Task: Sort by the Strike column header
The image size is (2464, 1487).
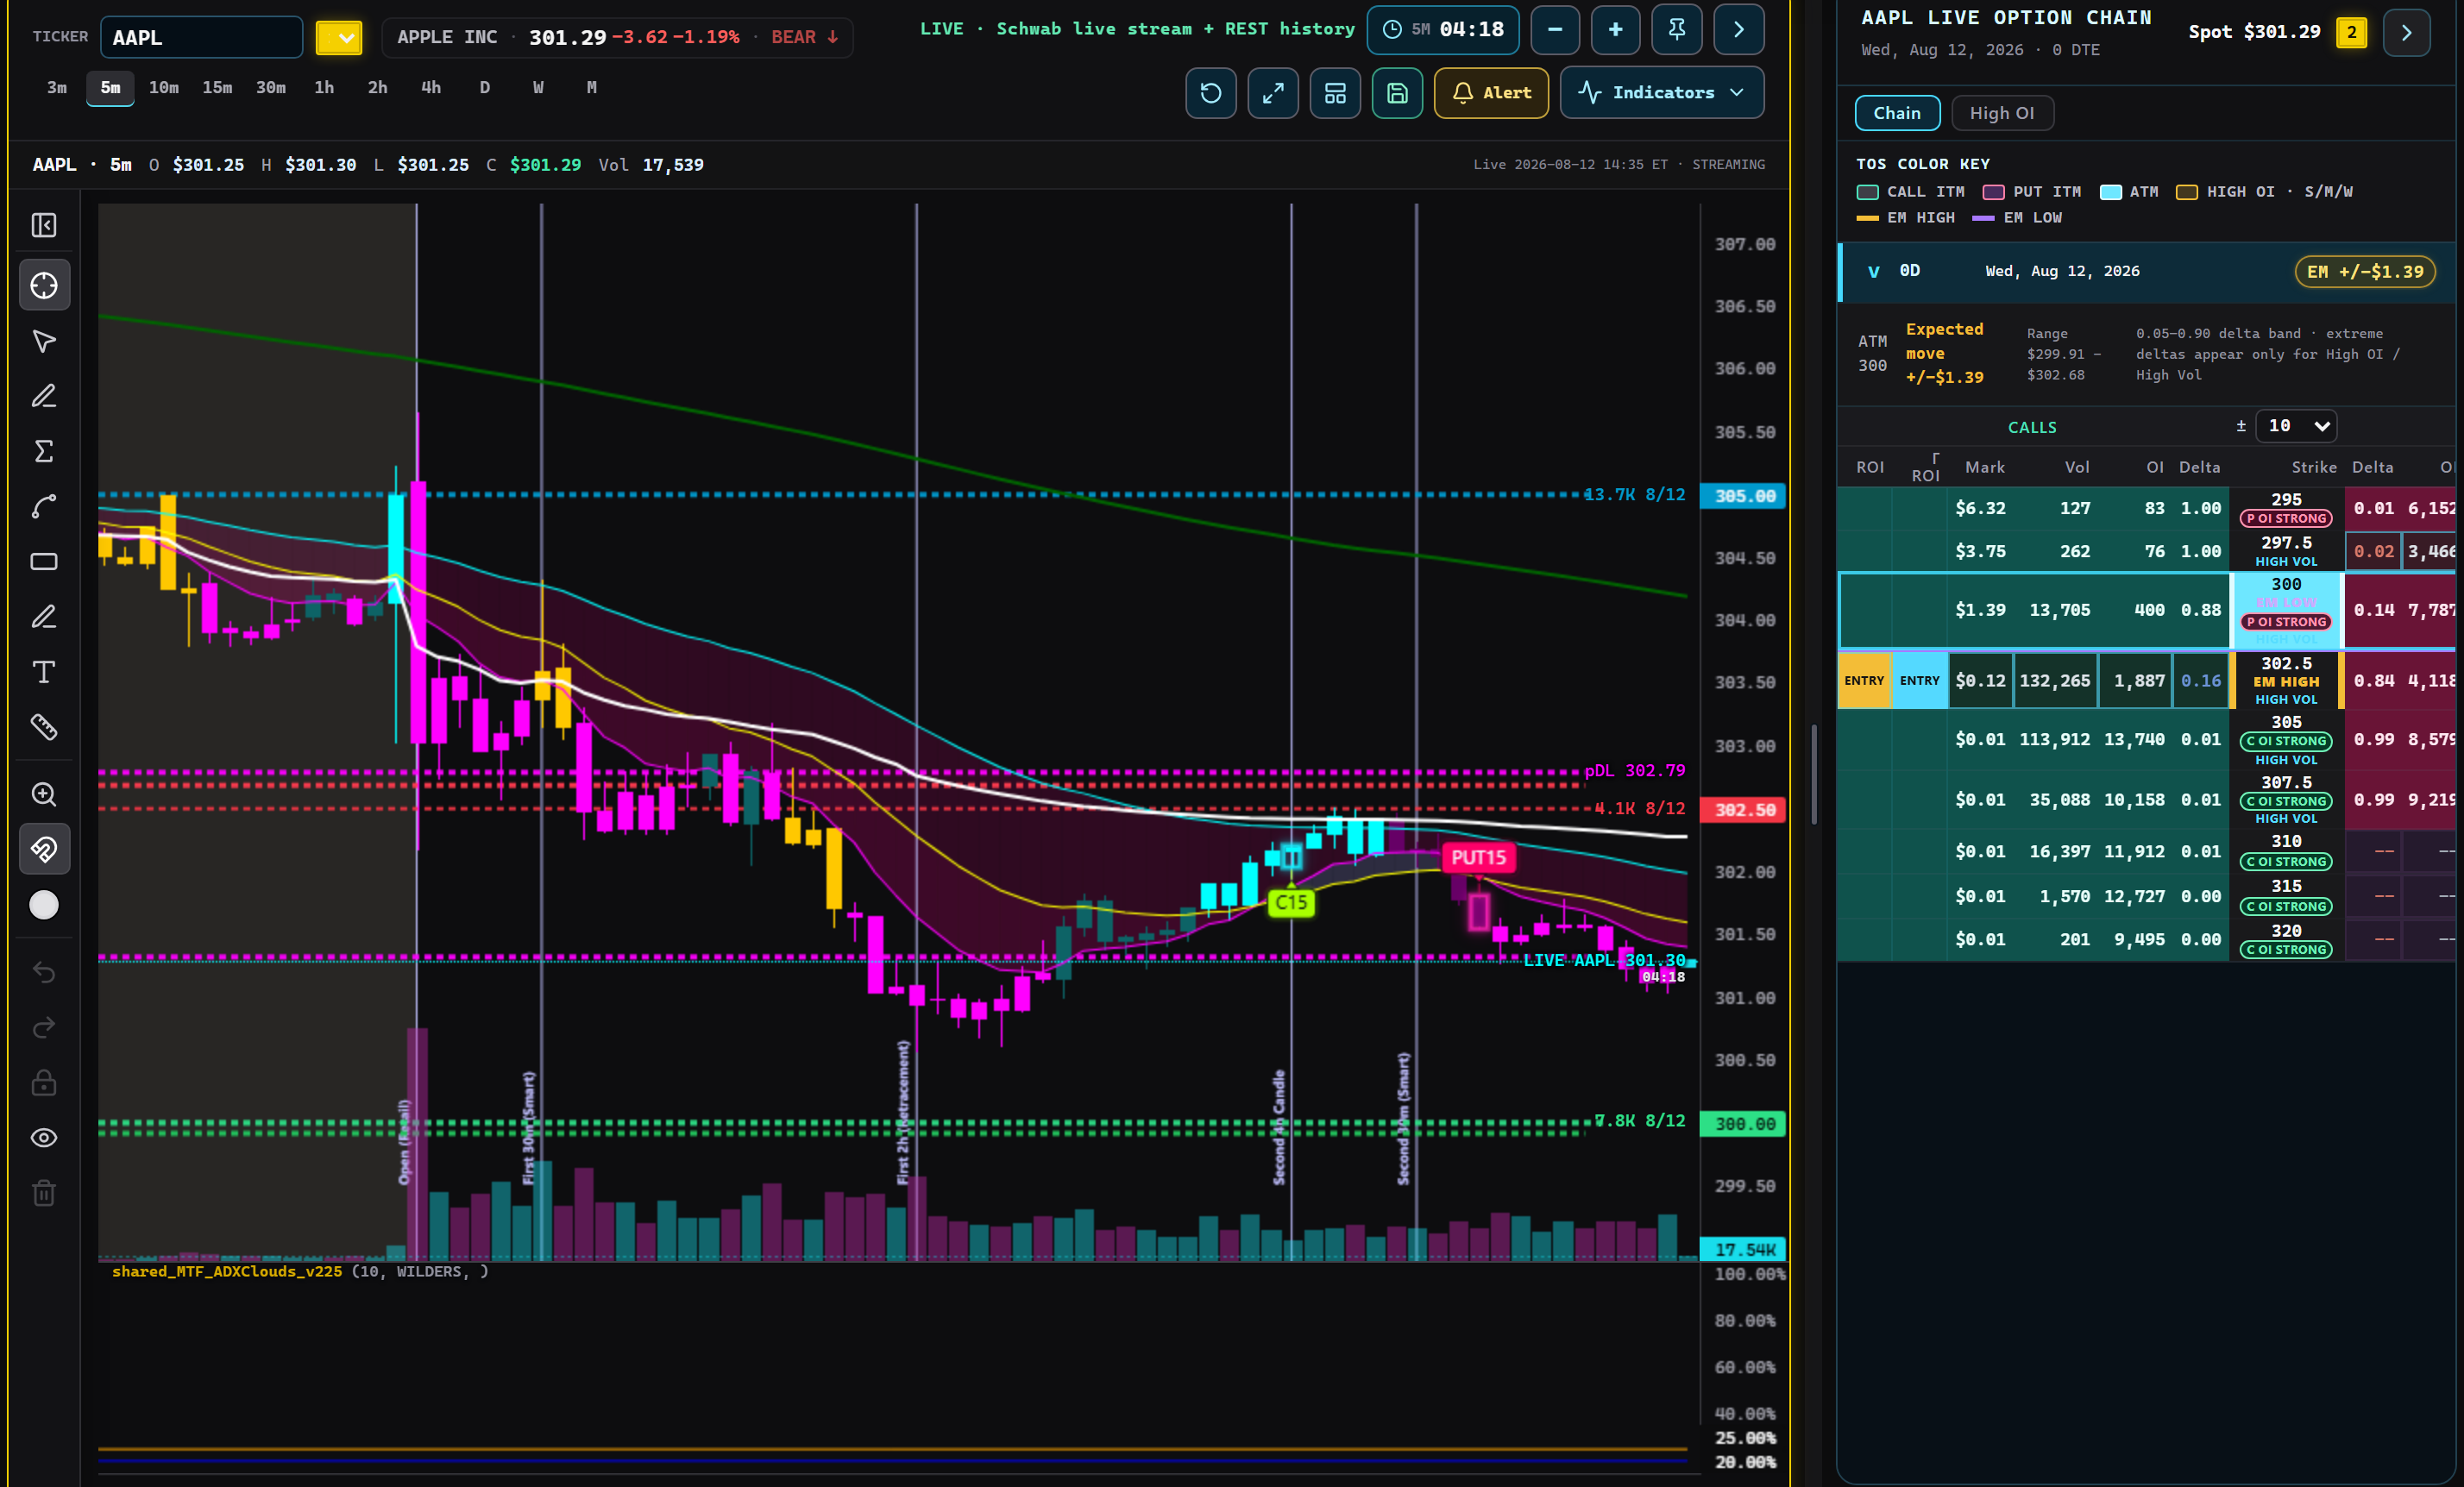Action: [x=2314, y=467]
